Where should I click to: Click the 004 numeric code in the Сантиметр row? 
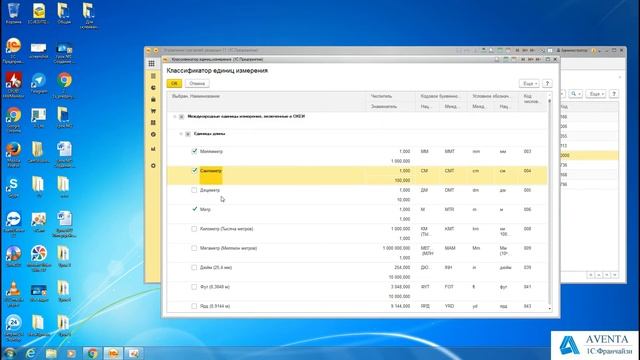(x=527, y=171)
